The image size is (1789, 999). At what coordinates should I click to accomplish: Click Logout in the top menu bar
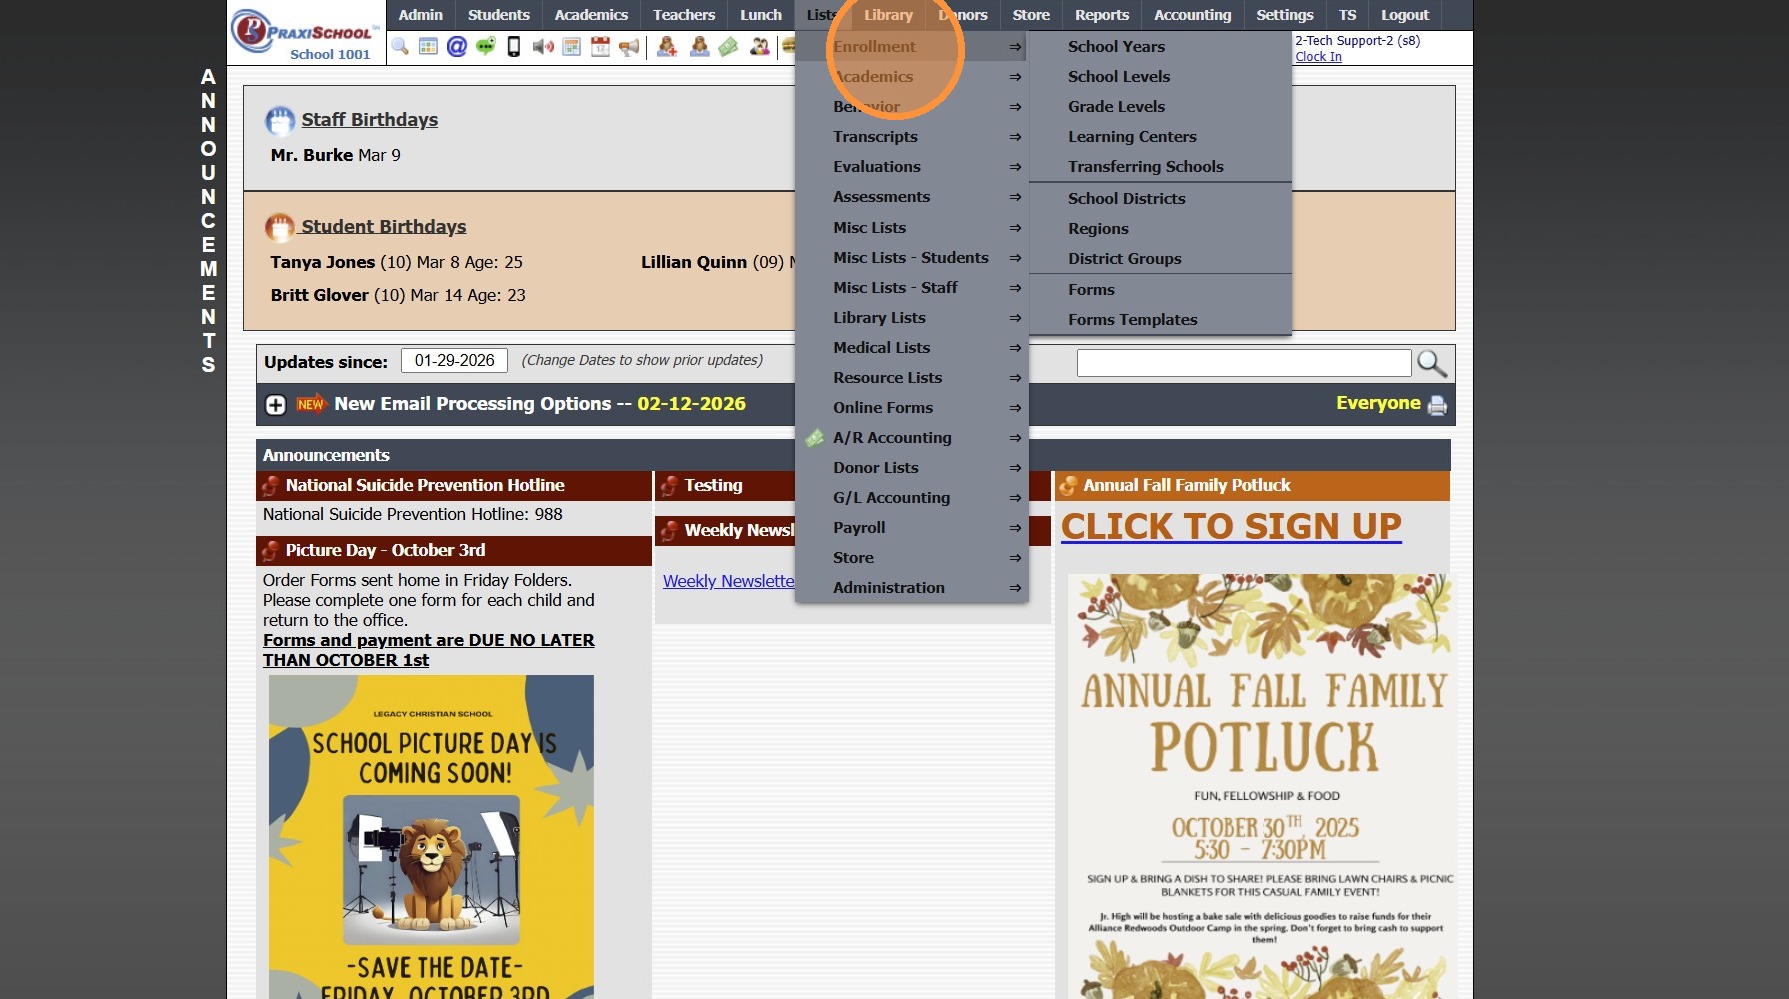tap(1405, 15)
